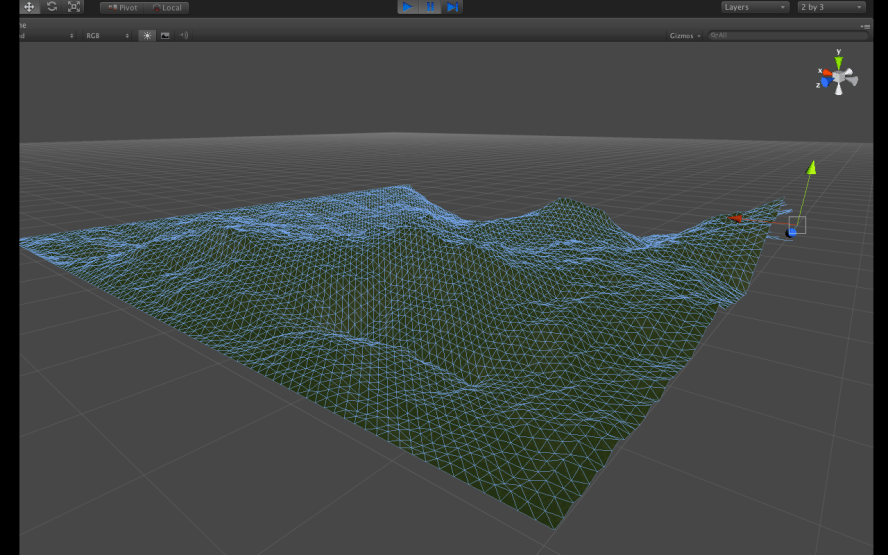Screen dimensions: 888x555
Task: Click the green Y axis on orientation gizmo
Action: pos(838,60)
